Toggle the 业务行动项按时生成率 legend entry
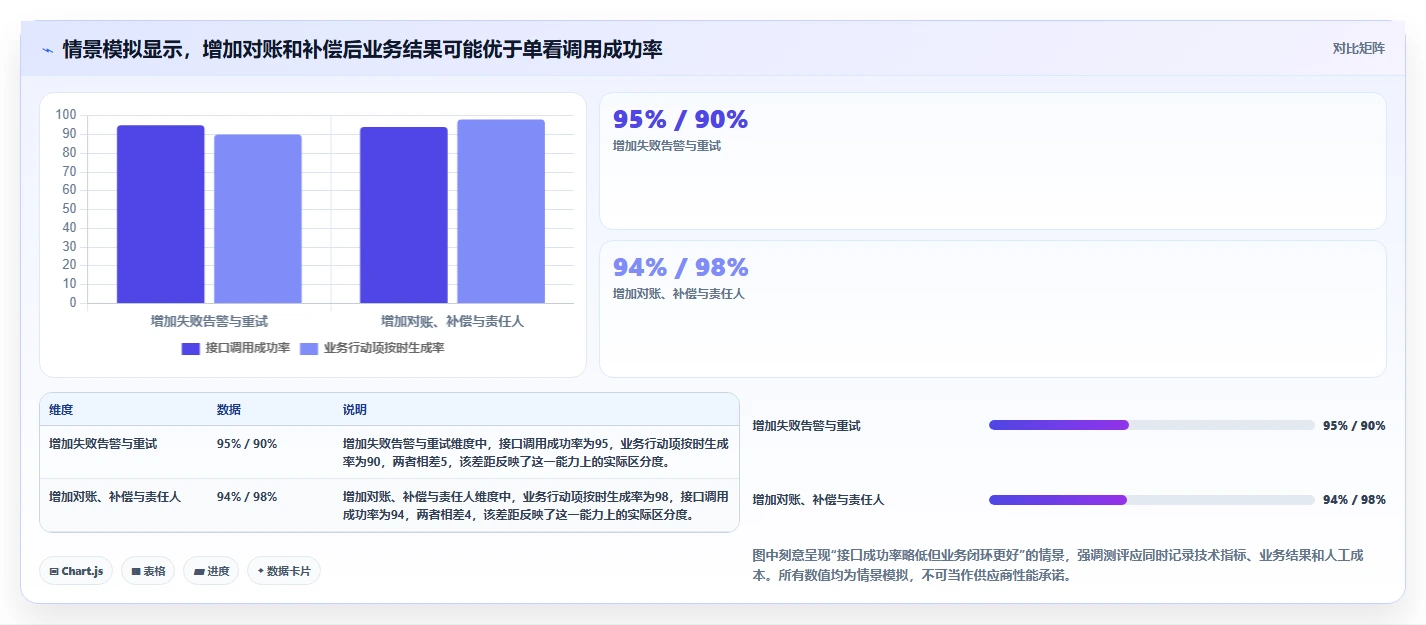Screen dimensions: 1426x625 click(x=372, y=348)
